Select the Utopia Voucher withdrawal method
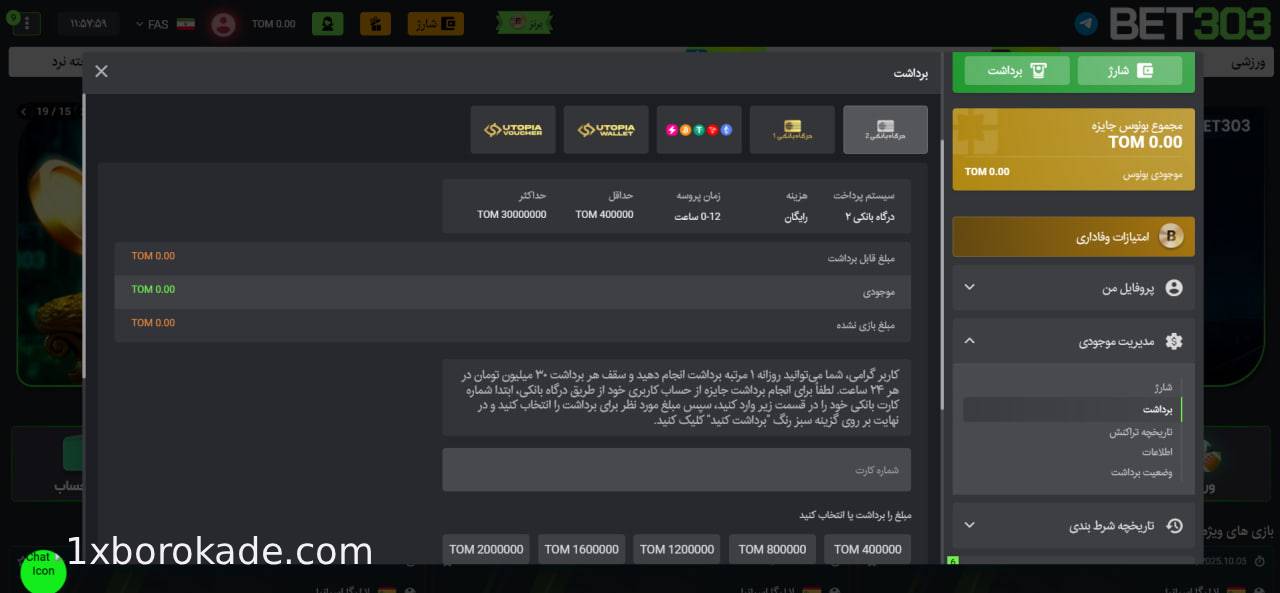The width and height of the screenshot is (1280, 593). pos(513,130)
